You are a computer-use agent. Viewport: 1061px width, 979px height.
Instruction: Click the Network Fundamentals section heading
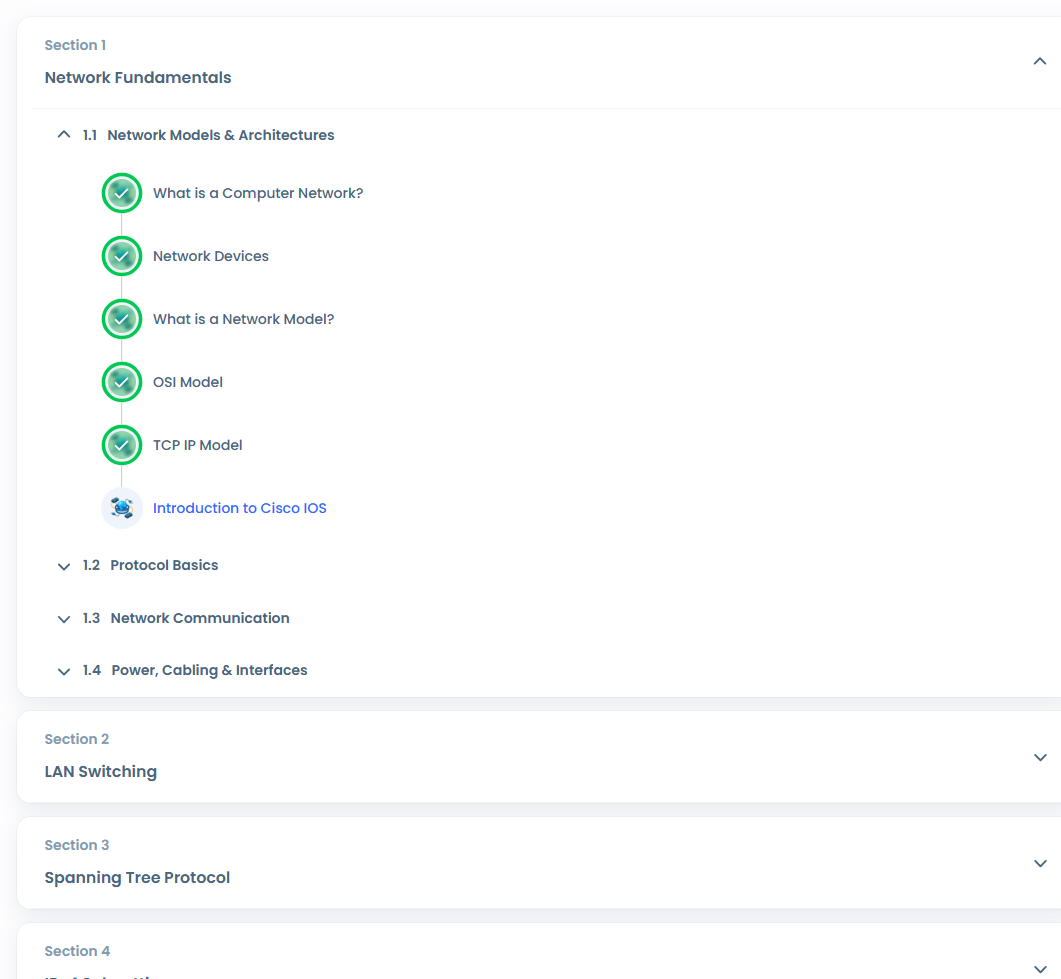coord(138,78)
